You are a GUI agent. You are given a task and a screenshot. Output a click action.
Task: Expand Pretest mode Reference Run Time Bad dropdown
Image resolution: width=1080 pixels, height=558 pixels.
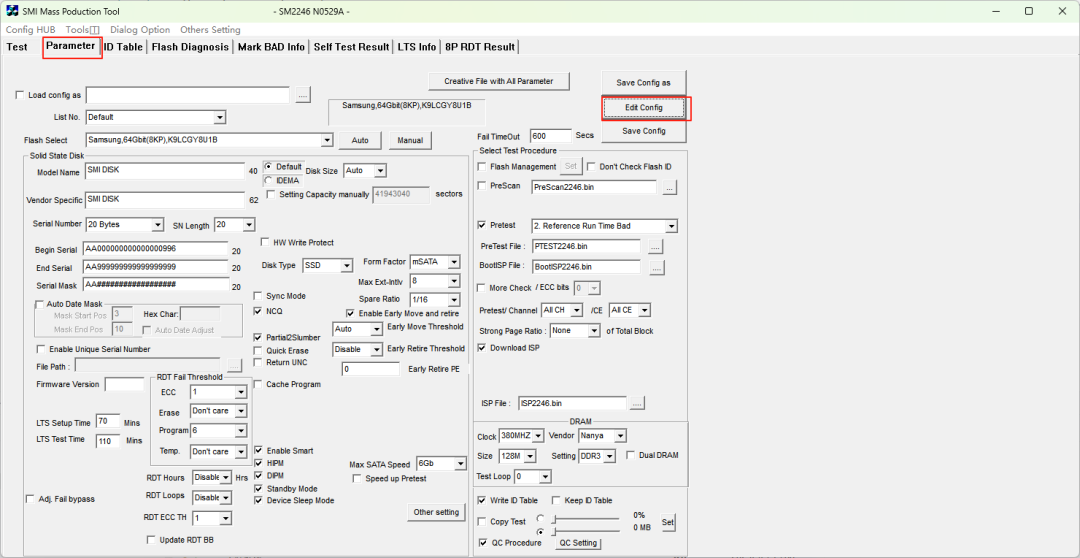(672, 226)
